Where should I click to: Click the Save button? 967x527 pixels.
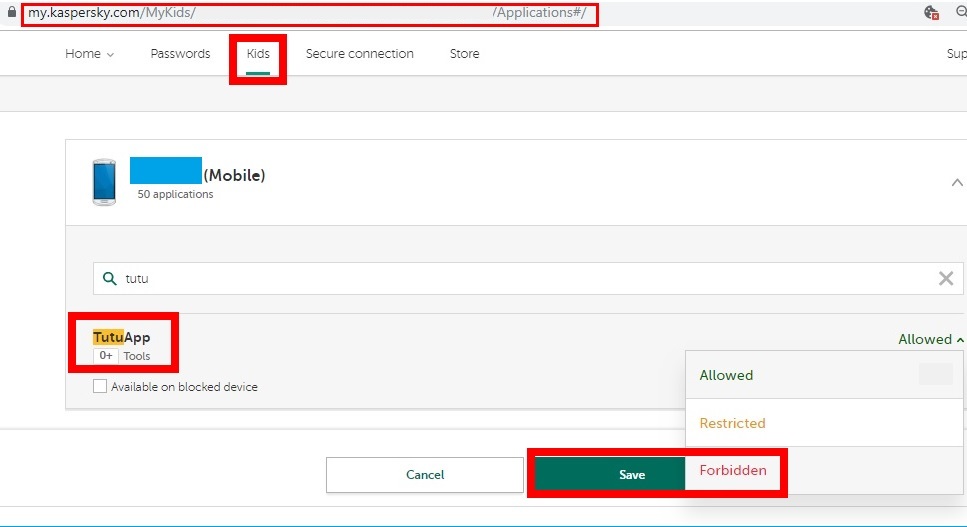611,475
